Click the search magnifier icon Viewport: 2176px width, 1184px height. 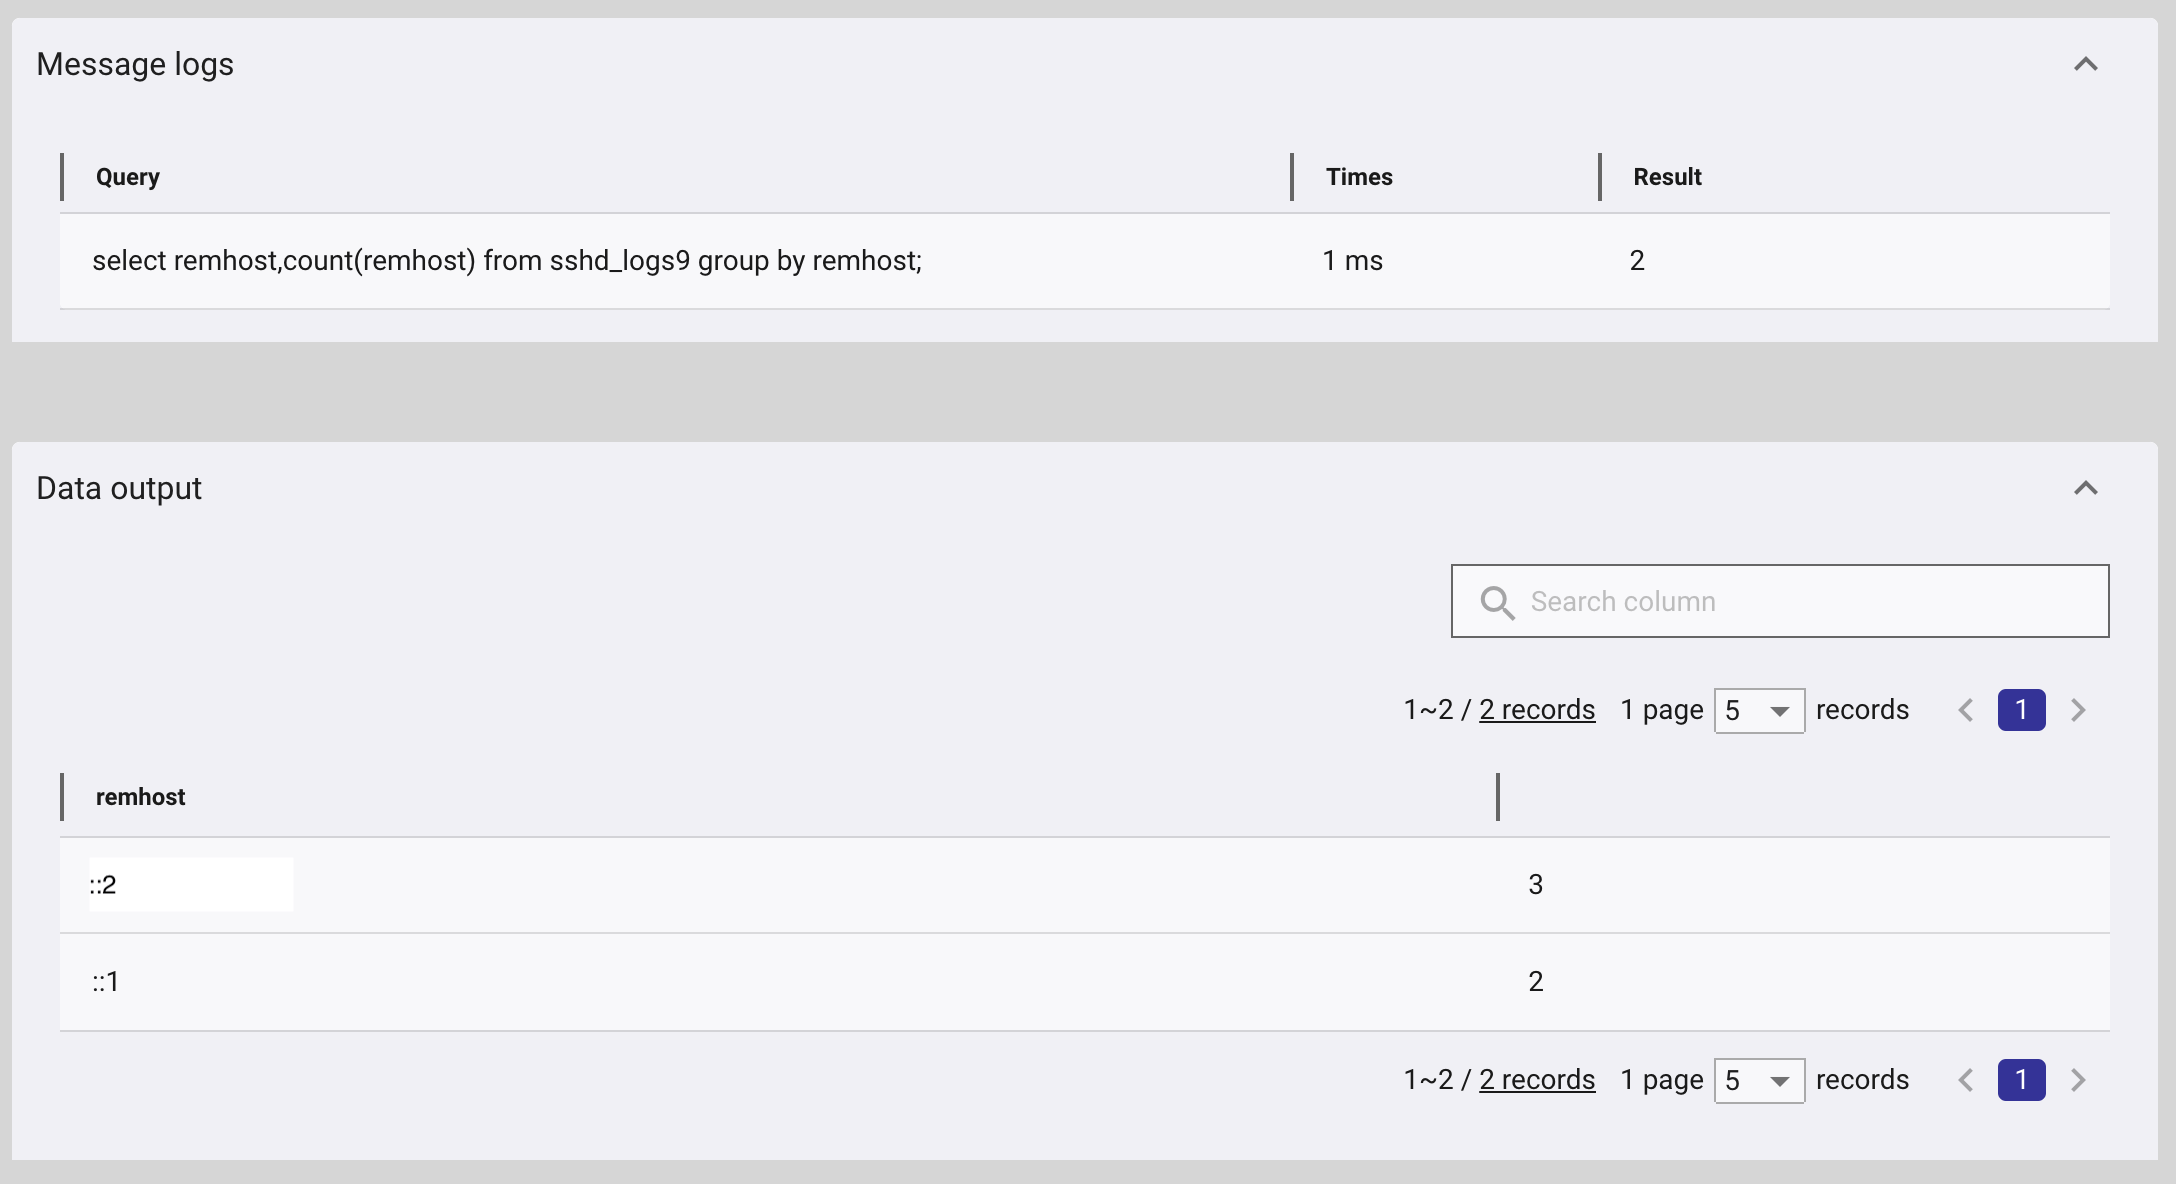click(x=1497, y=602)
